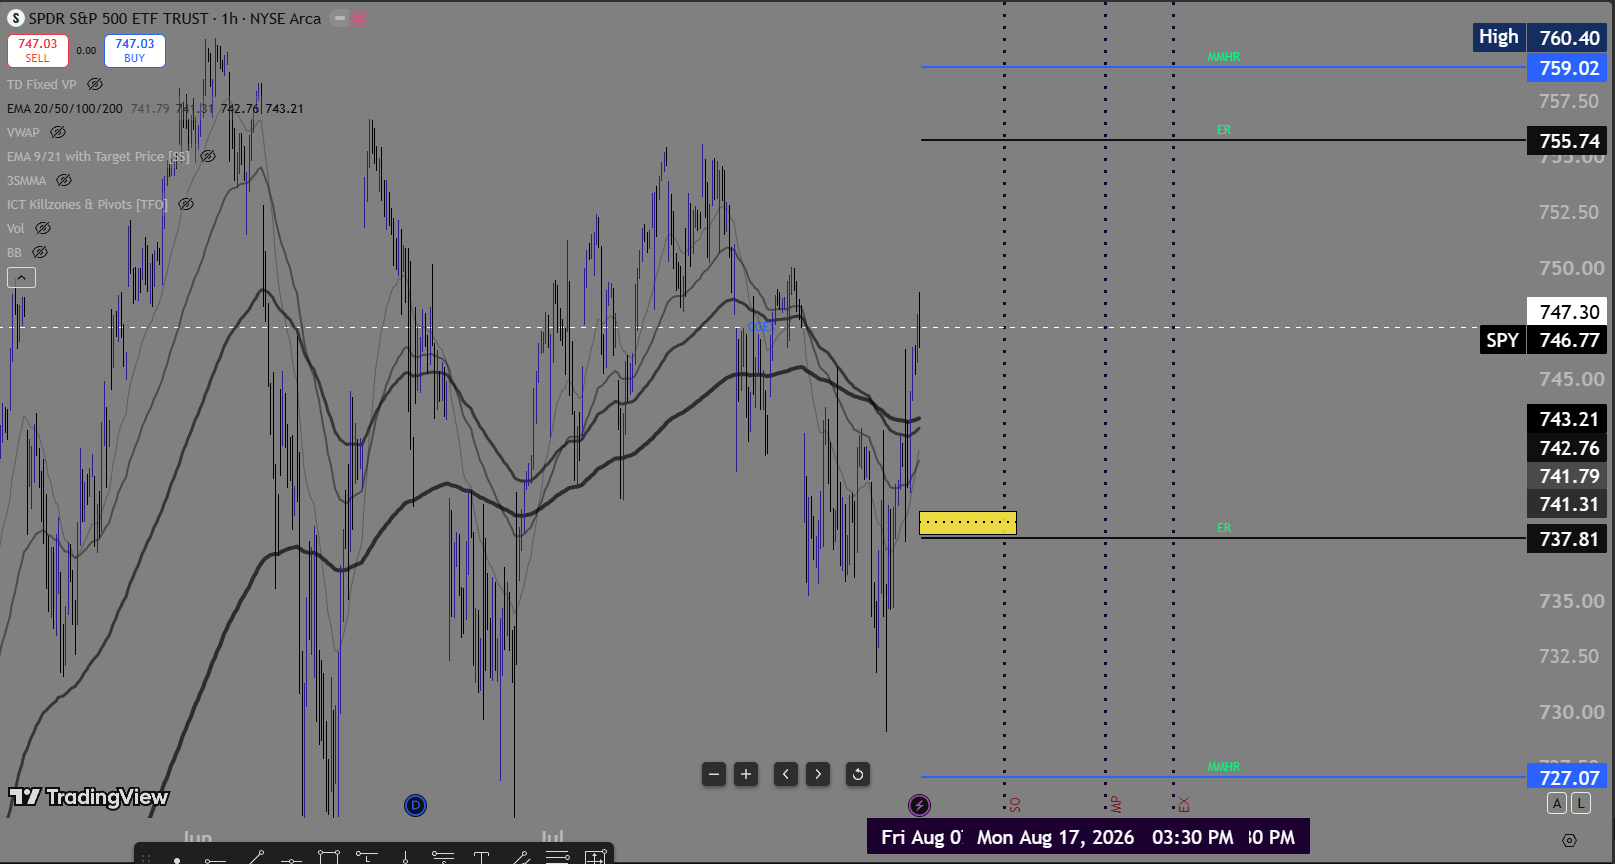The width and height of the screenshot is (1615, 864).
Task: Select the text tool in drawing toolbar
Action: coord(481,857)
